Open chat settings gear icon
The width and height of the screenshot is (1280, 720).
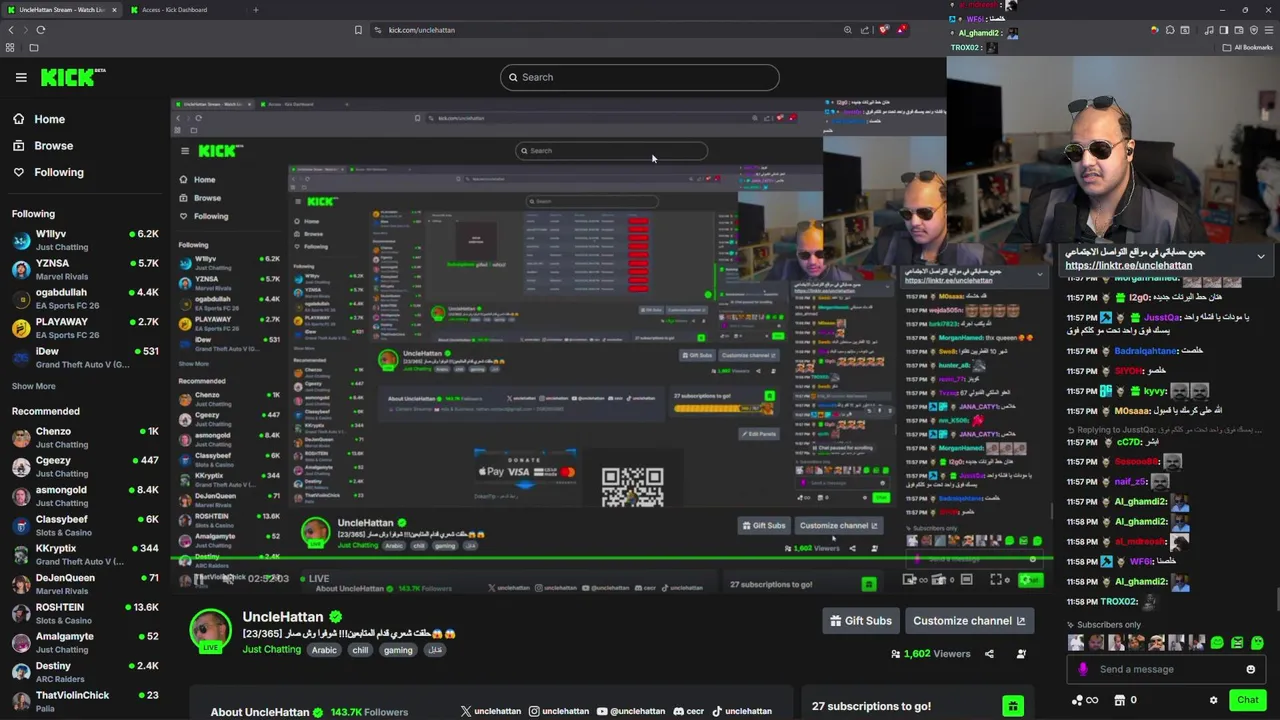click(x=1213, y=701)
